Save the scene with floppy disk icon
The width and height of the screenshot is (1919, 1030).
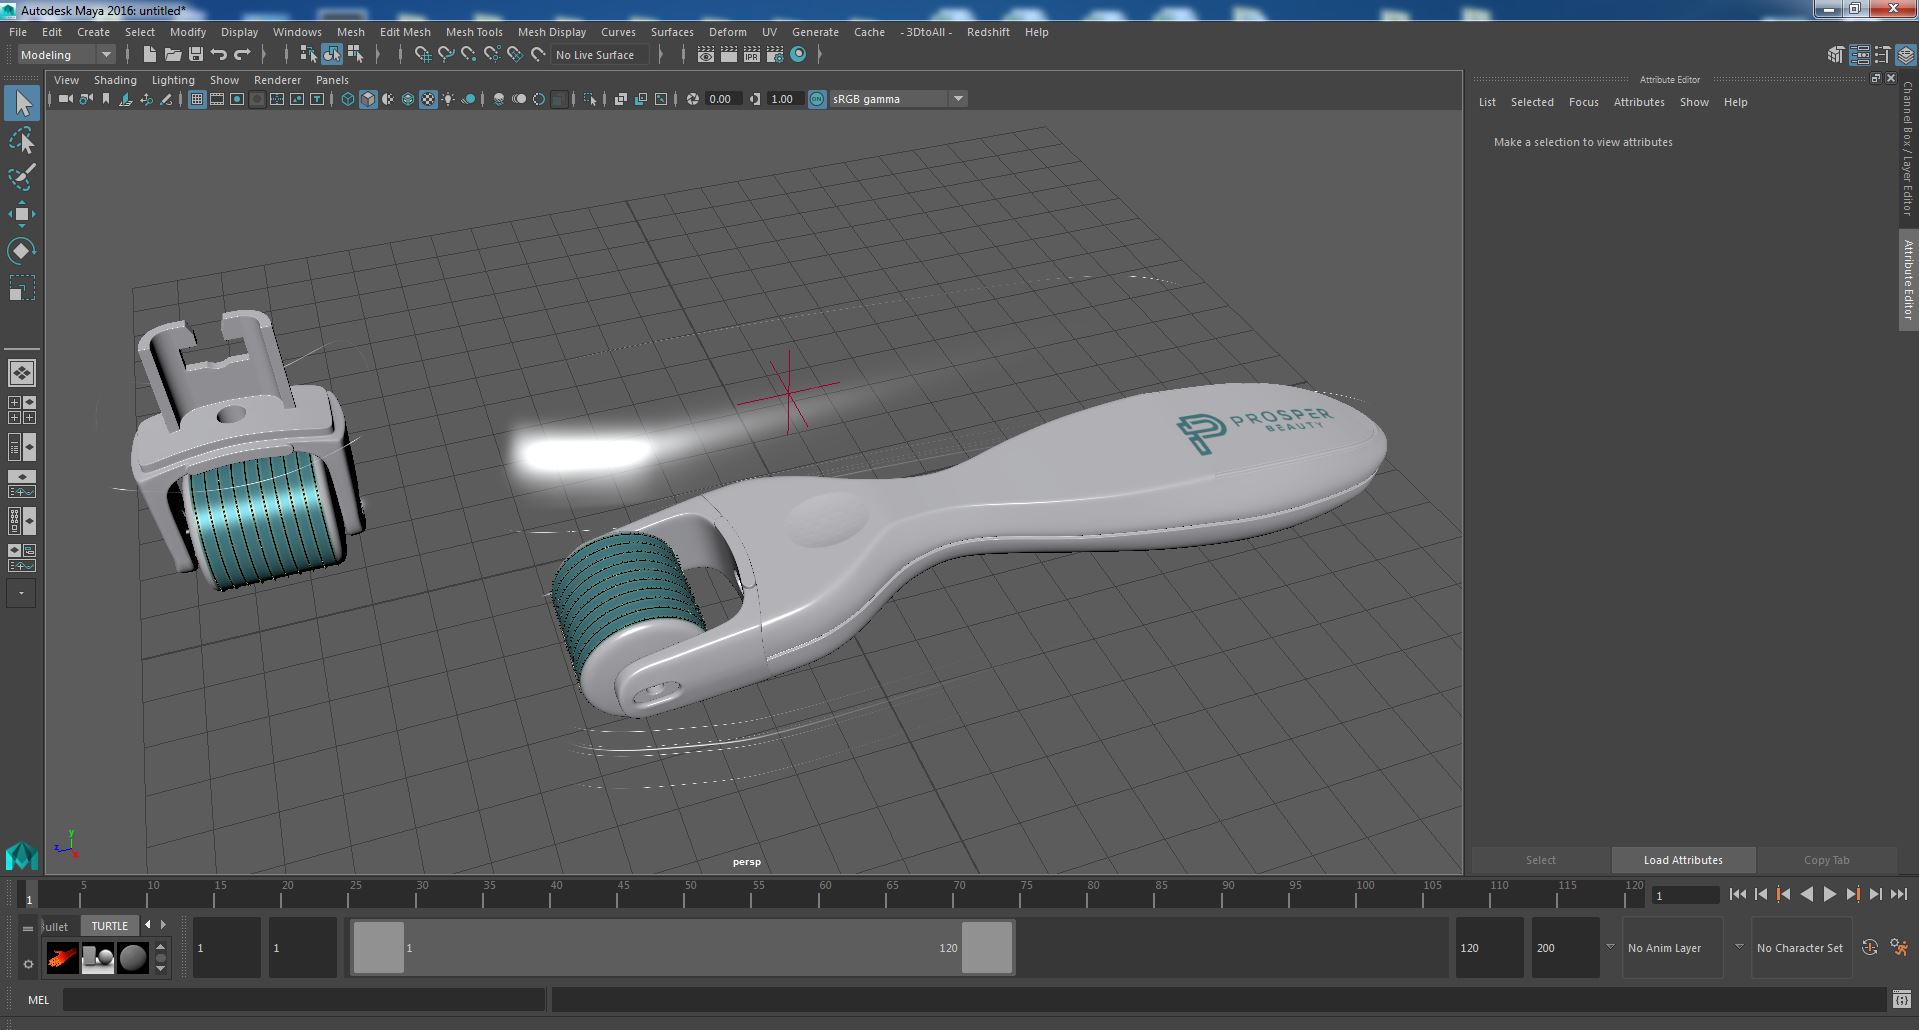tap(196, 55)
